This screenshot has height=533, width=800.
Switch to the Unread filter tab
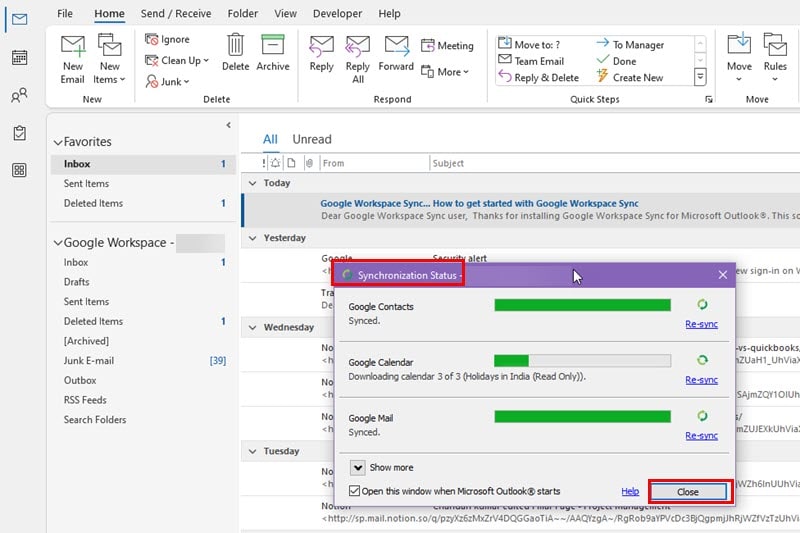pos(312,139)
